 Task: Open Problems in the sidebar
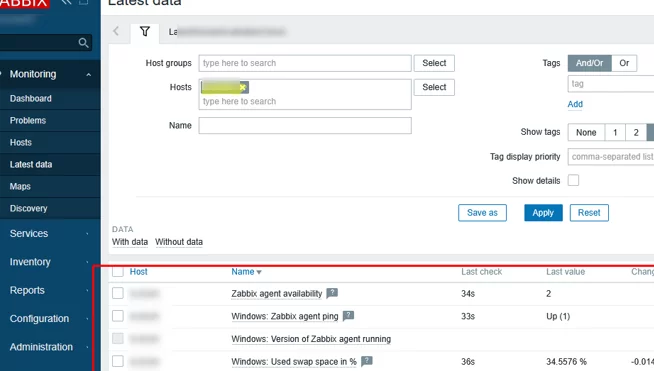[28, 121]
